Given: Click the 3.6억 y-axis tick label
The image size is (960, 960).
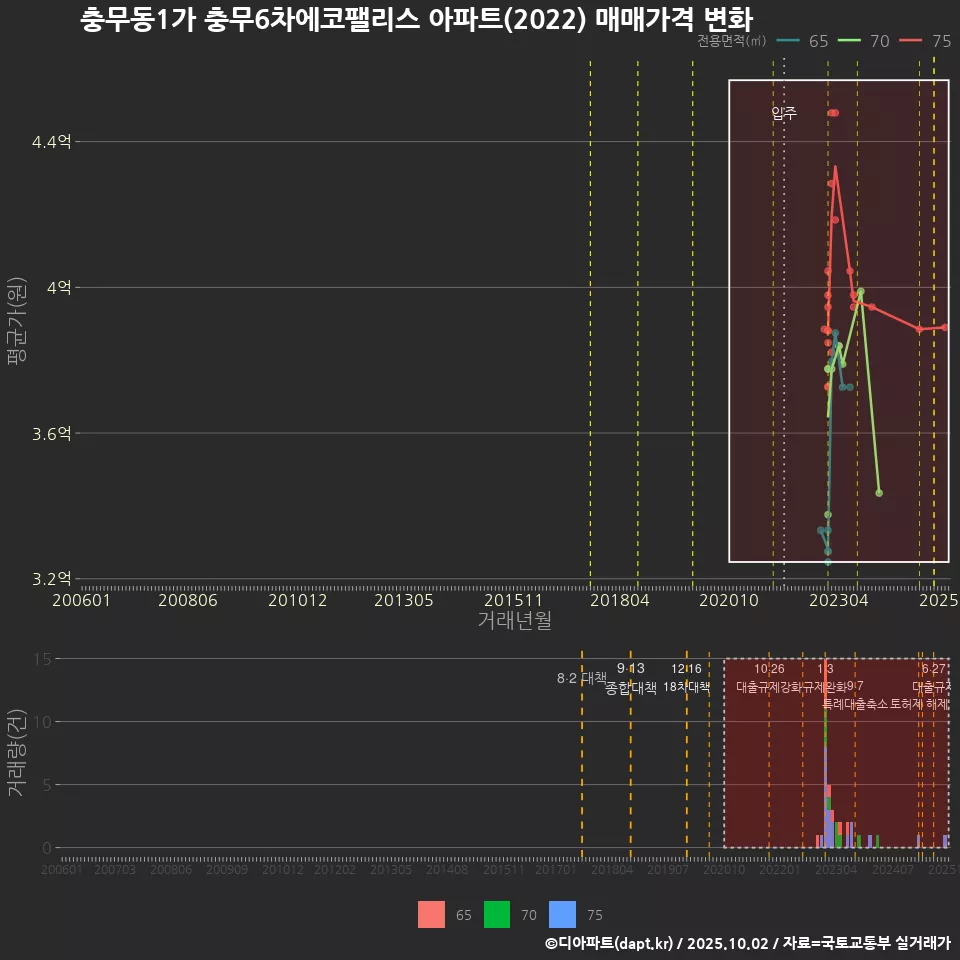Looking at the screenshot, I should [52, 434].
